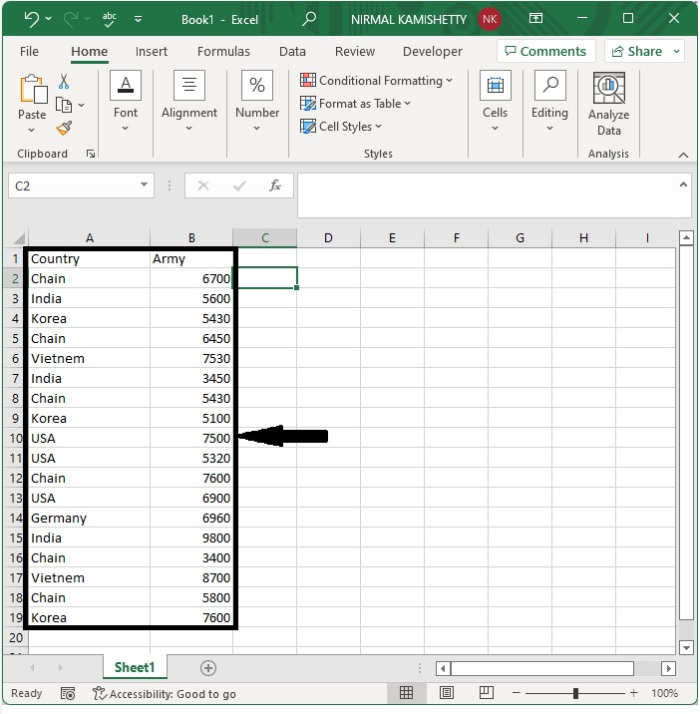The height and width of the screenshot is (714, 700).
Task: Switch to Page Break Preview icon
Action: (486, 693)
